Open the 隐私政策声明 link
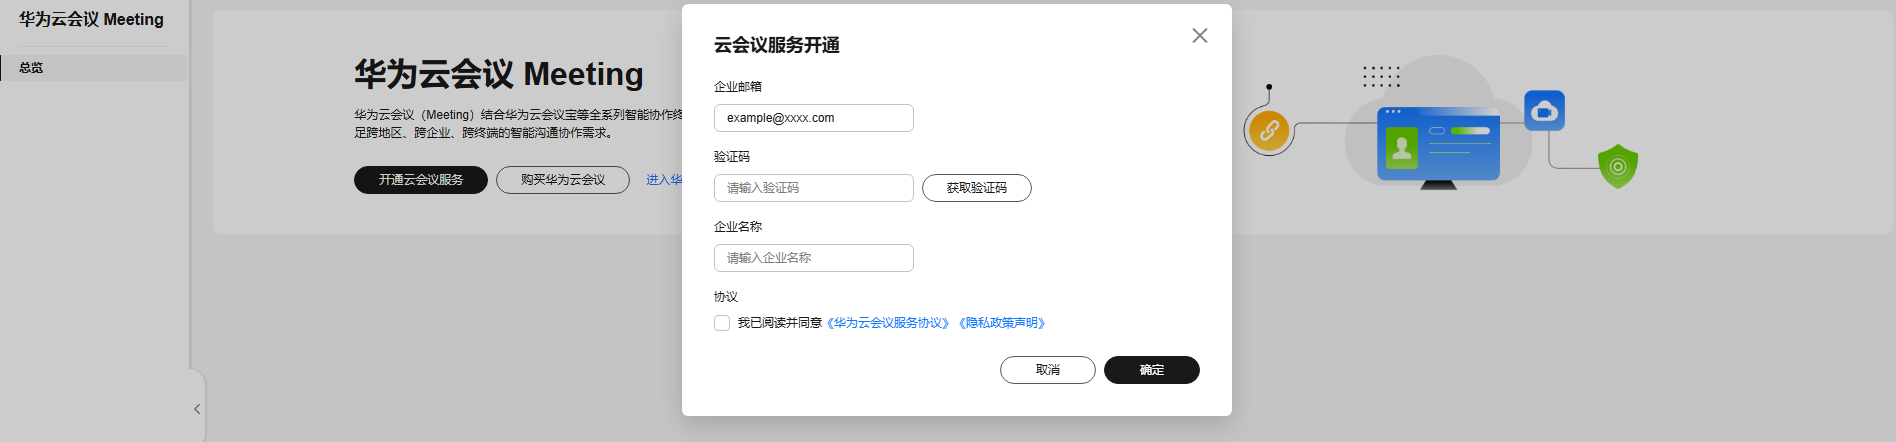 (1002, 323)
